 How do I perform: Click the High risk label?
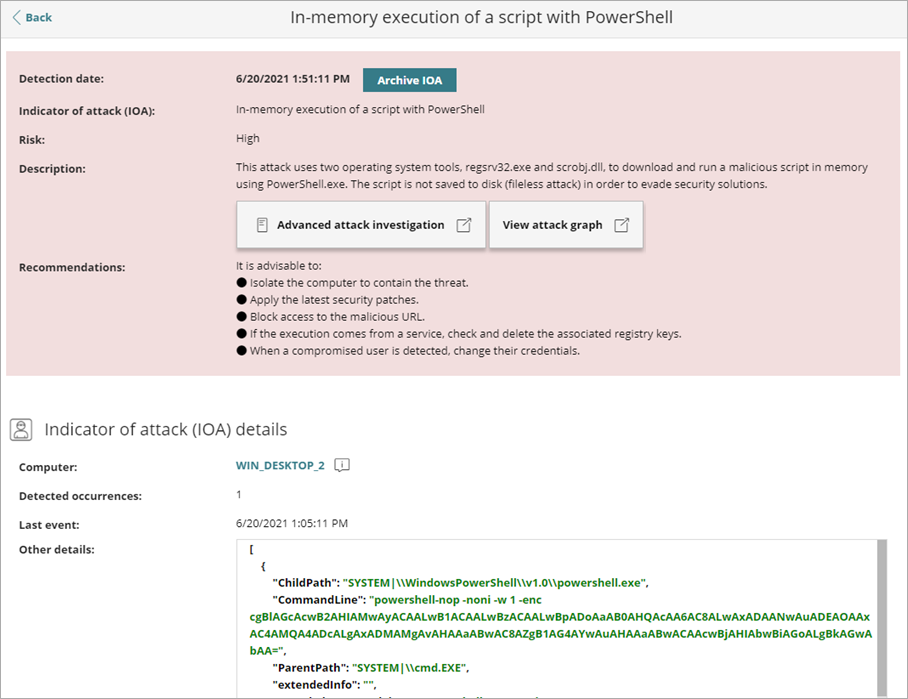tap(247, 138)
